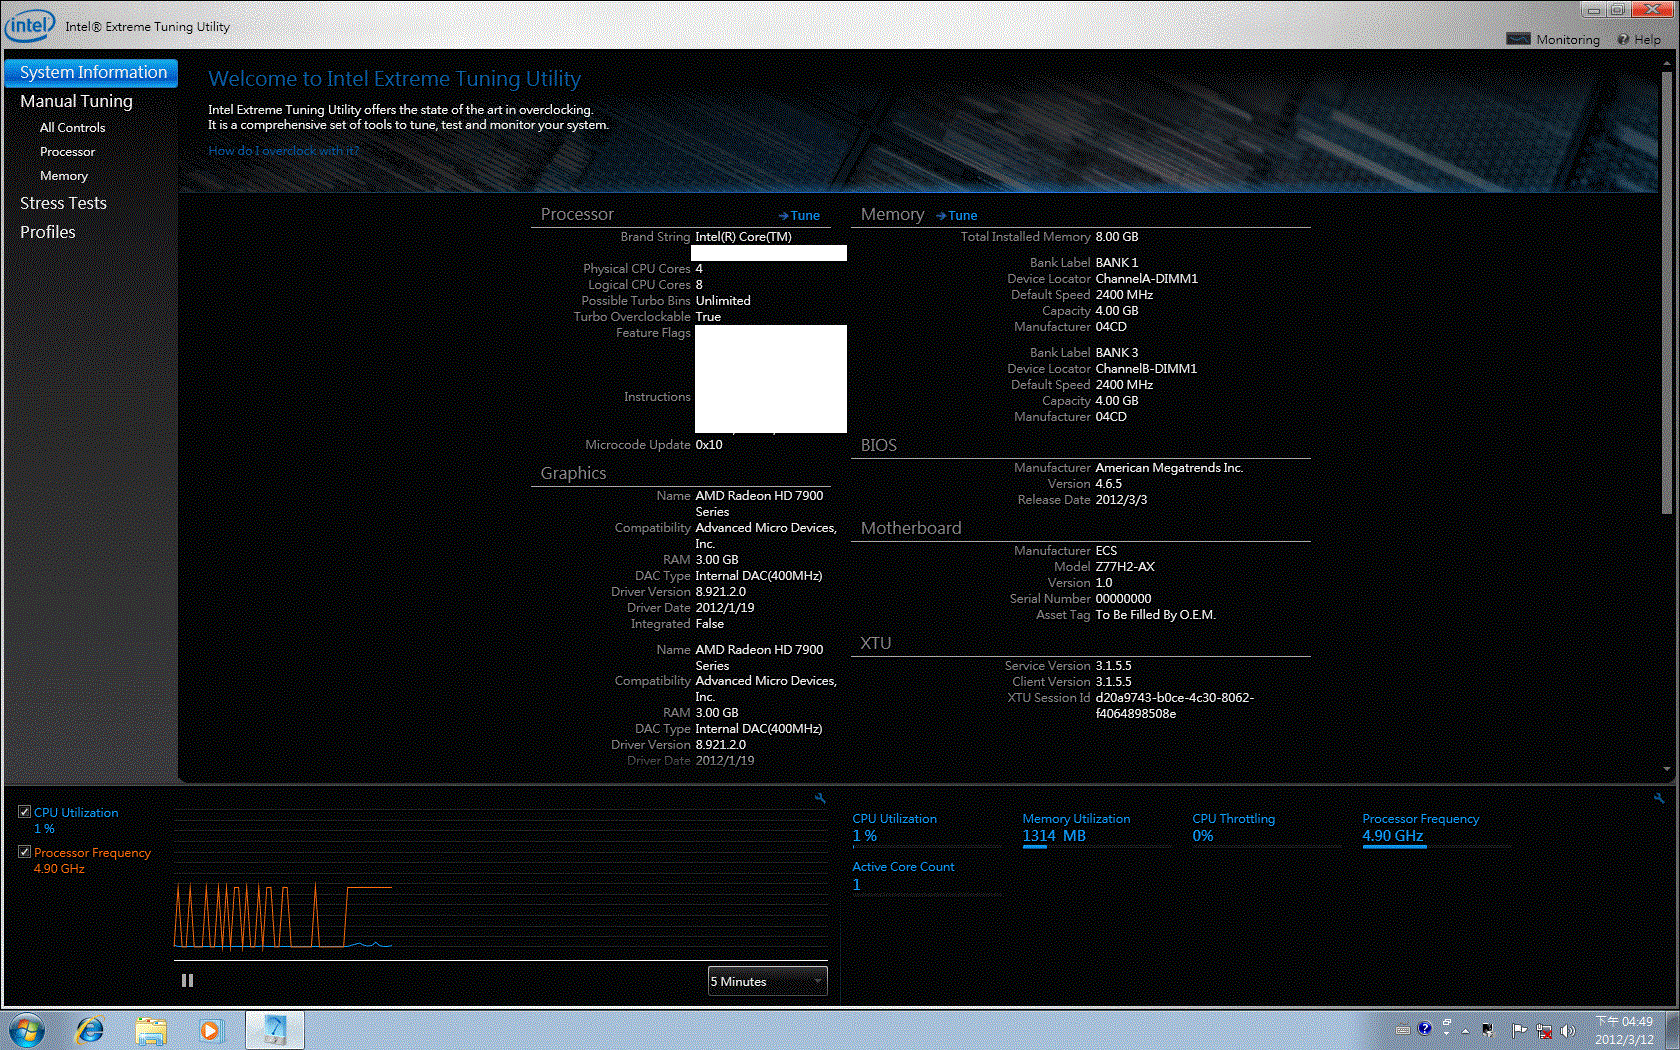
Task: Click the Intel logo in the title bar
Action: 29,25
